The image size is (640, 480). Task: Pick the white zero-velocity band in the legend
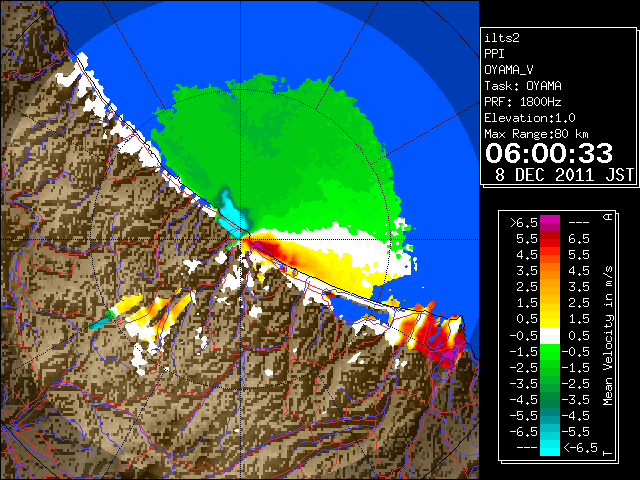pos(550,336)
